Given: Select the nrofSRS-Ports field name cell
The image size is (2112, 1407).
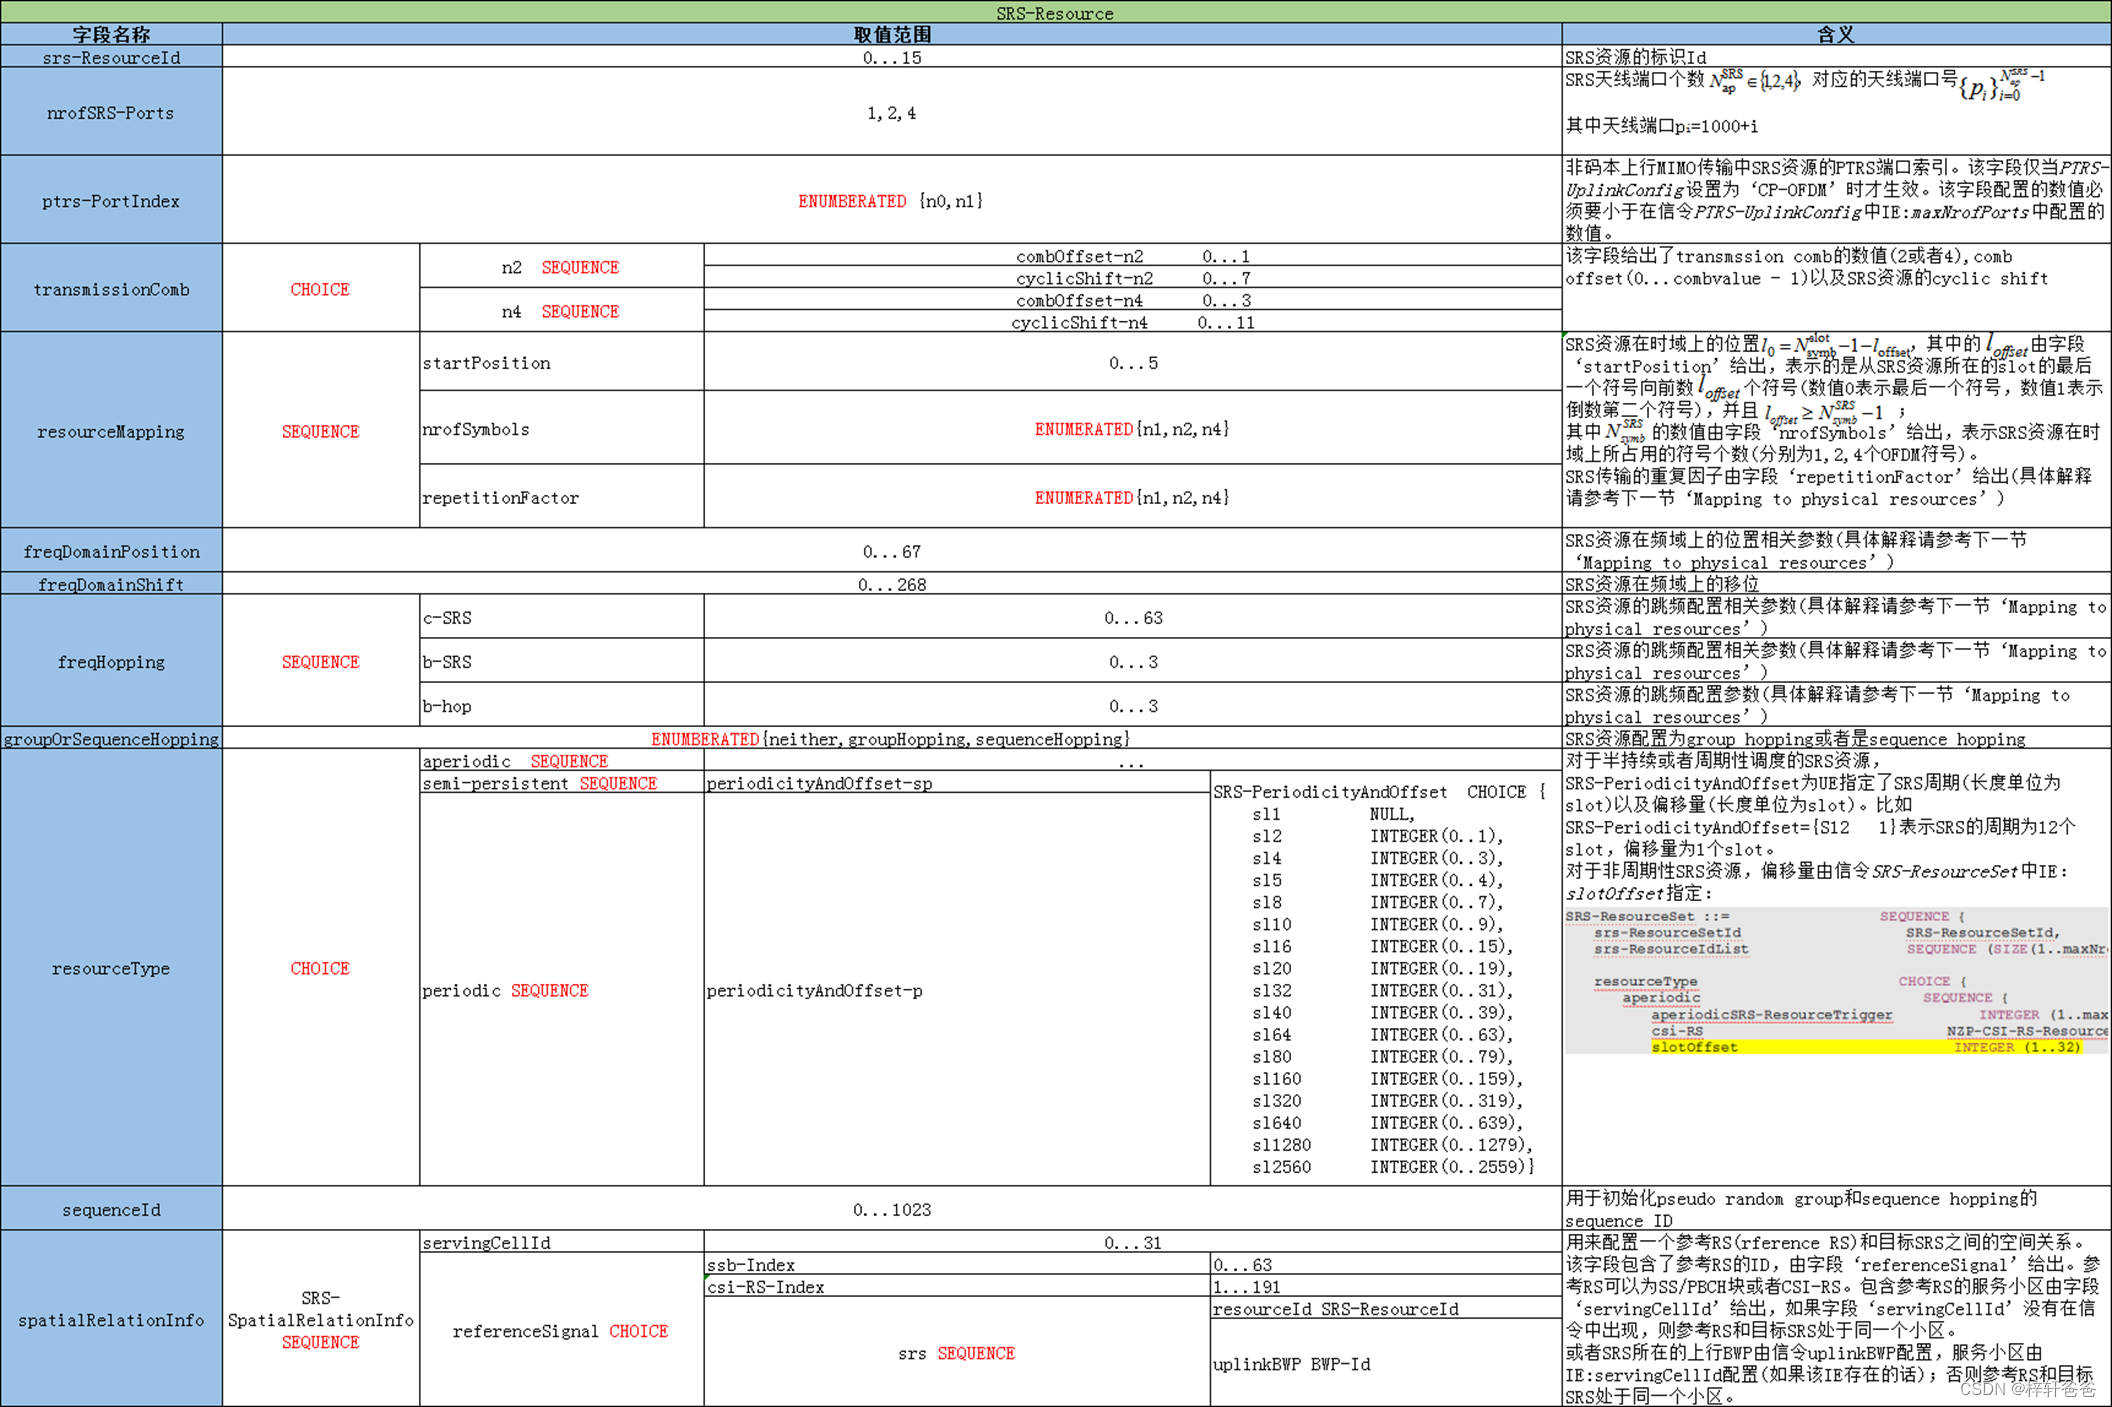Looking at the screenshot, I should tap(110, 112).
